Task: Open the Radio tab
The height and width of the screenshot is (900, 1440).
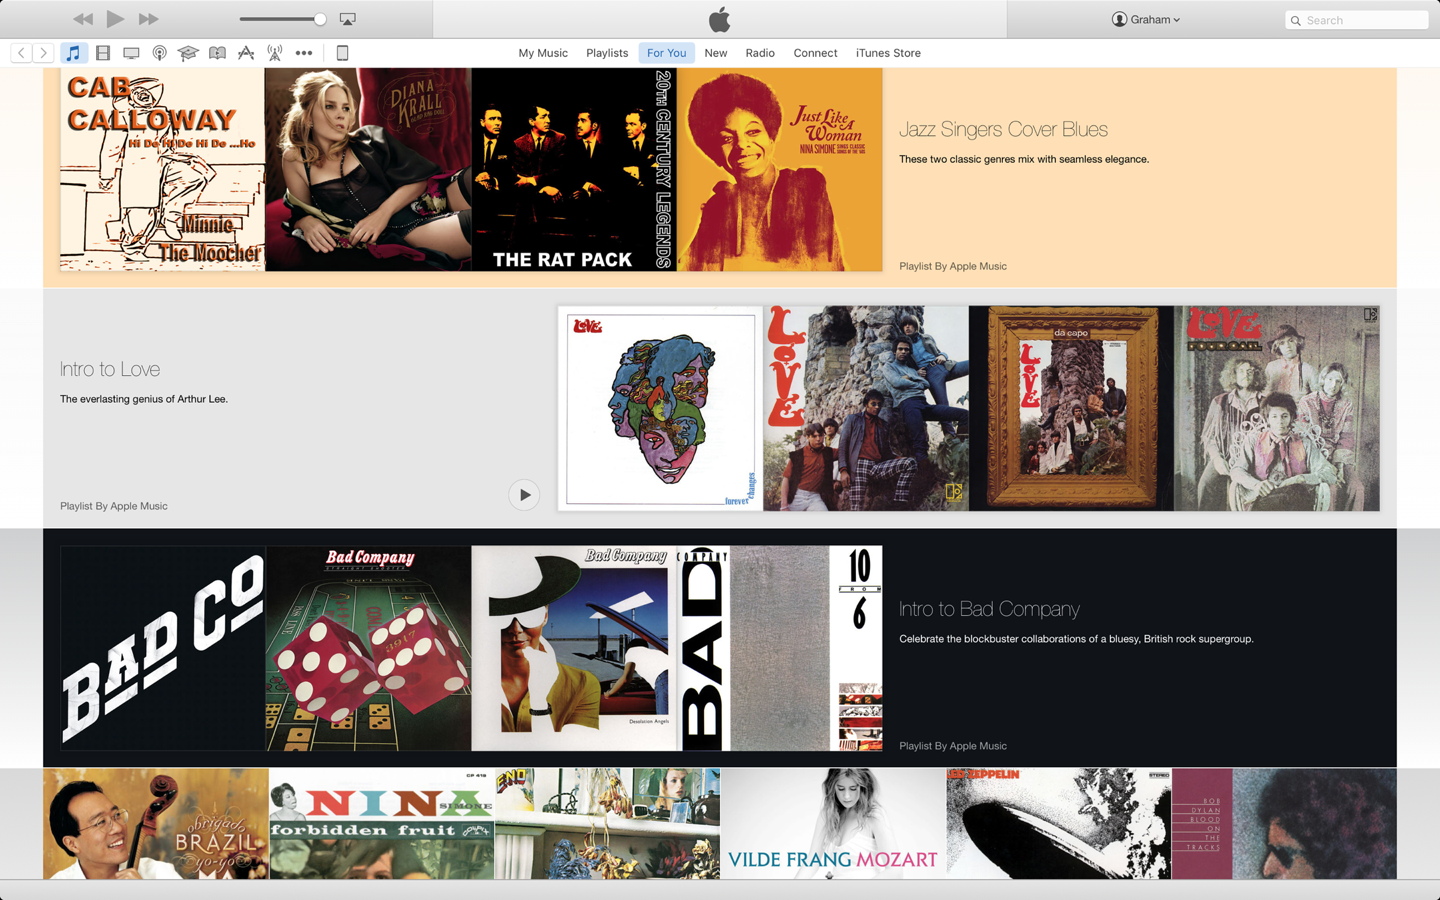Action: (x=760, y=53)
